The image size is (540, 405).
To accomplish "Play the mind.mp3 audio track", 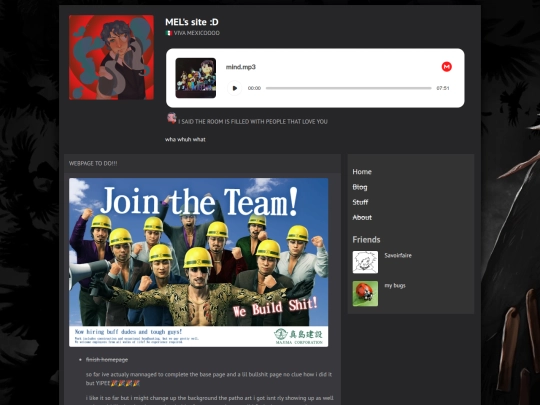I will point(235,88).
